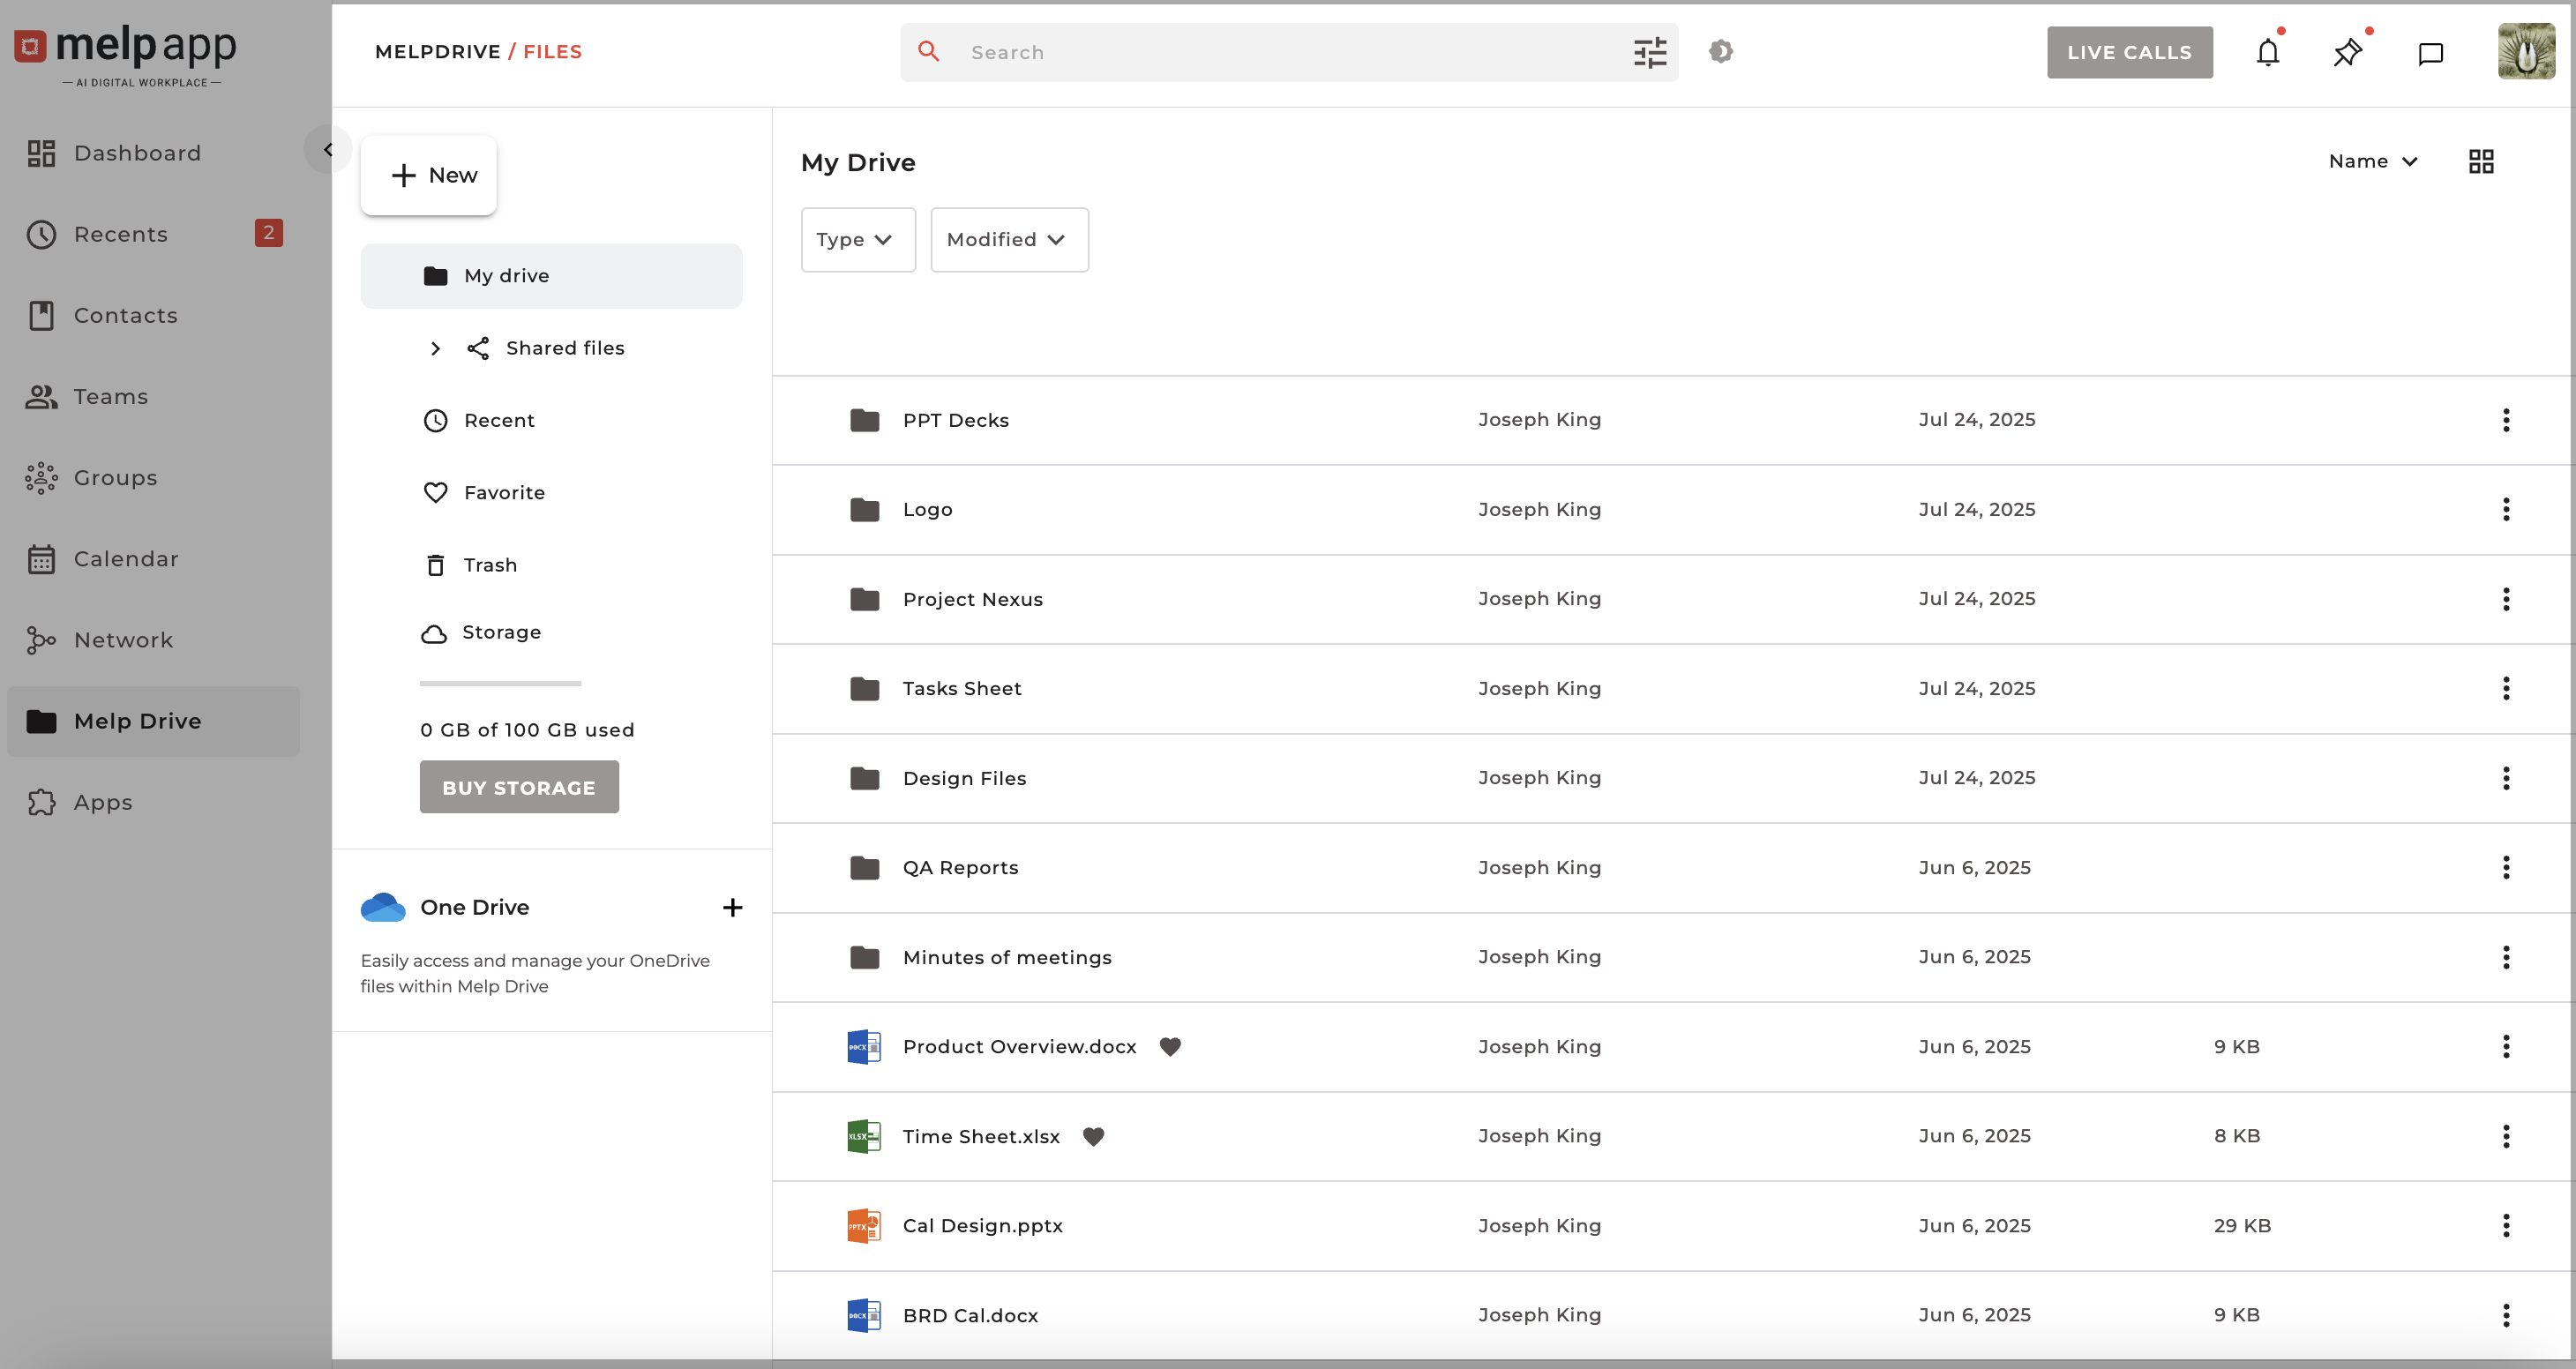The width and height of the screenshot is (2576, 1369).
Task: Toggle favorite heart on Time Sheet.xlsx
Action: 1093,1136
